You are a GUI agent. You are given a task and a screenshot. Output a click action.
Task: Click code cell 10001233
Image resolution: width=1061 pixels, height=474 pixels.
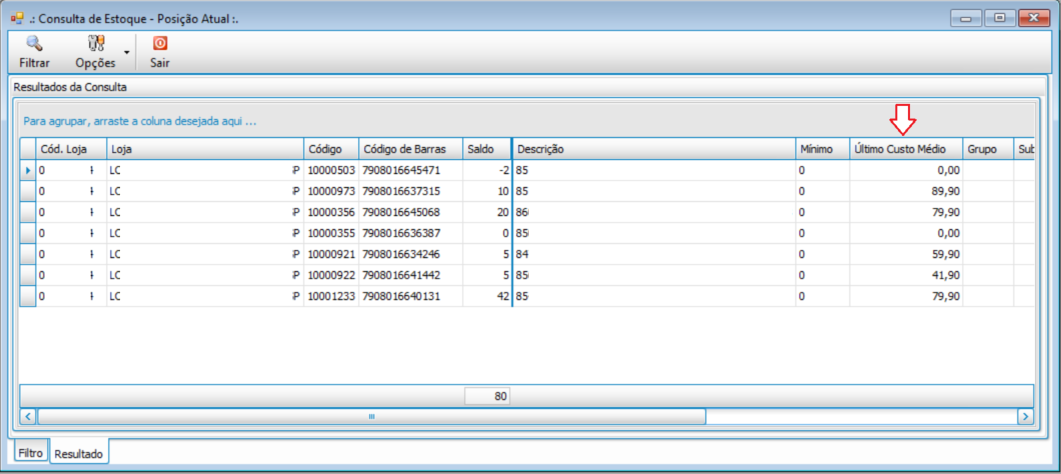331,296
